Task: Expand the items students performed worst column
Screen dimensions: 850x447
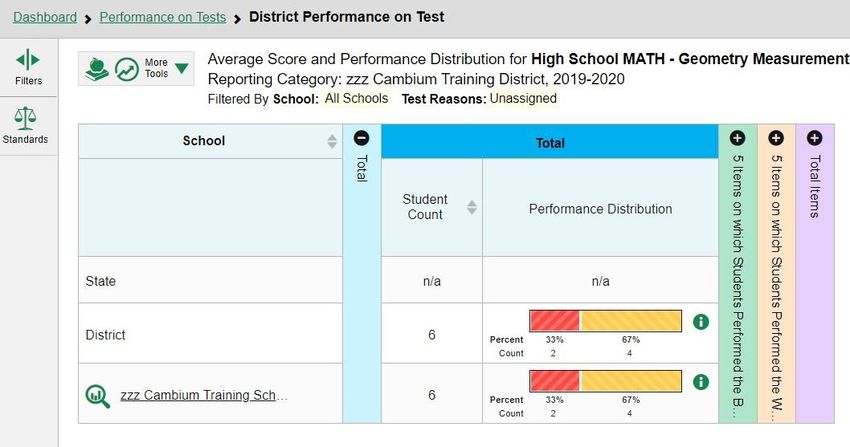Action: point(776,138)
